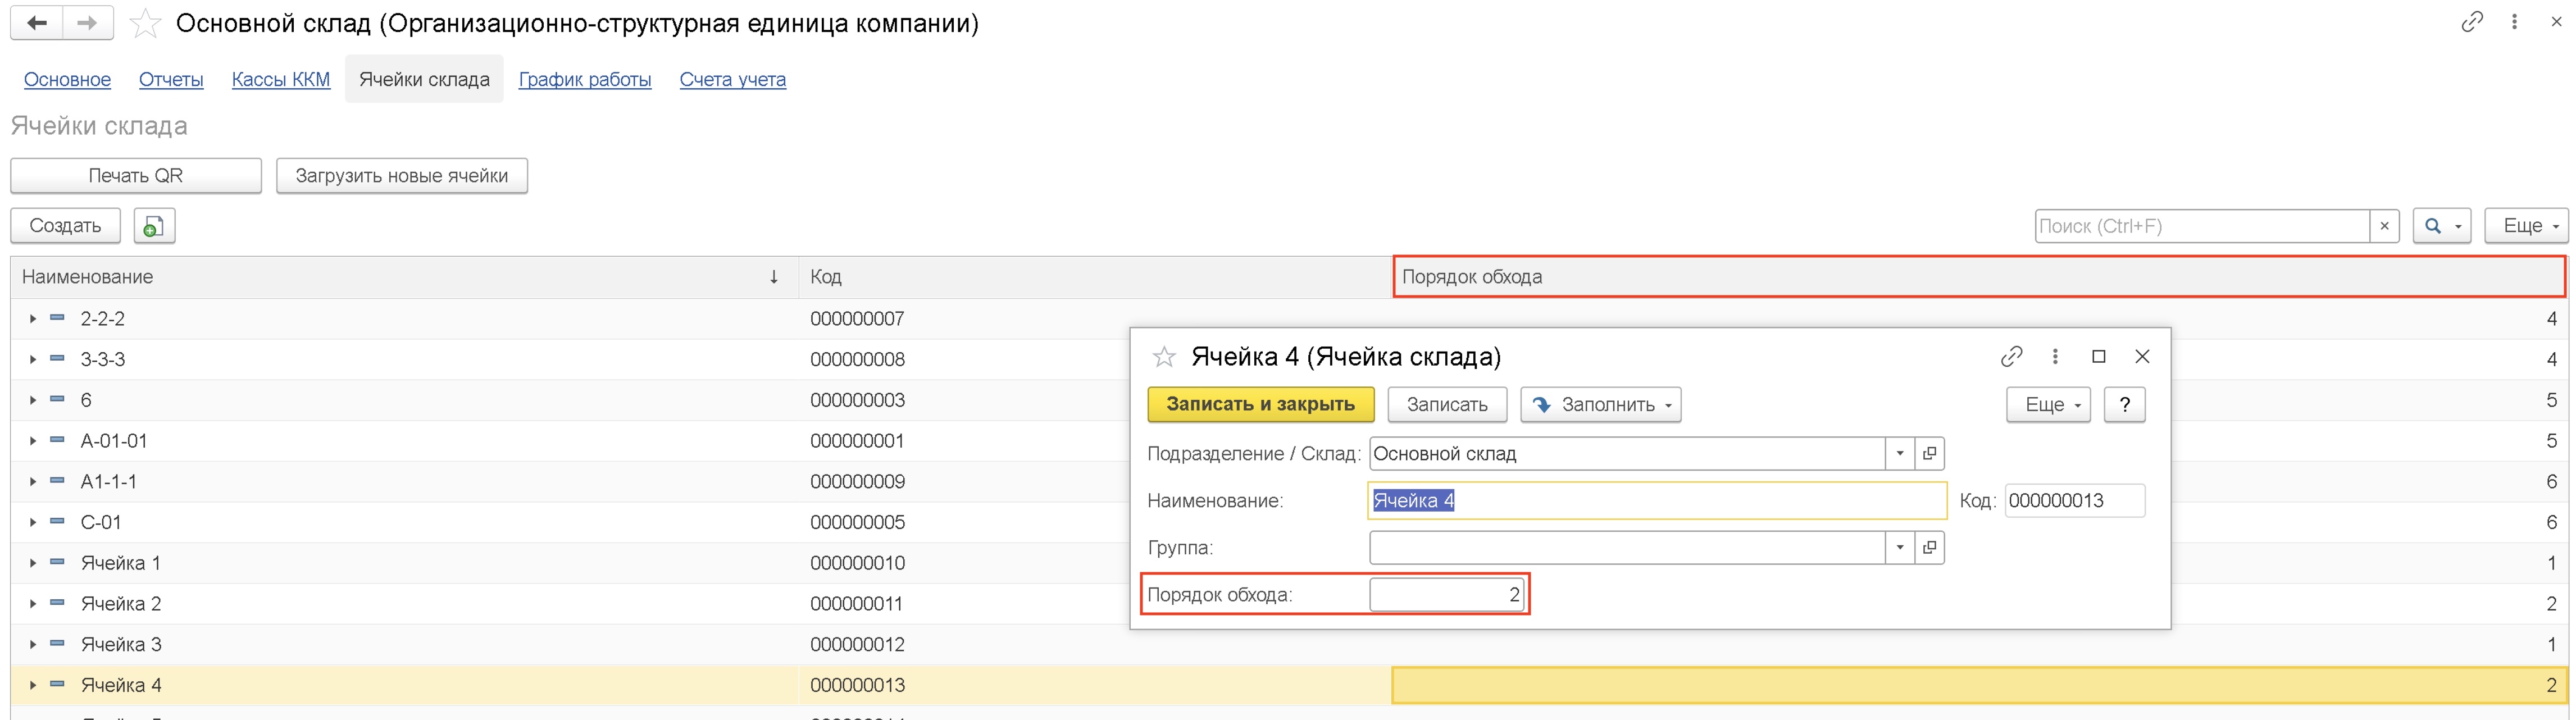Expand the Группа dropdown list
This screenshot has width=2576, height=720.
(x=1900, y=548)
